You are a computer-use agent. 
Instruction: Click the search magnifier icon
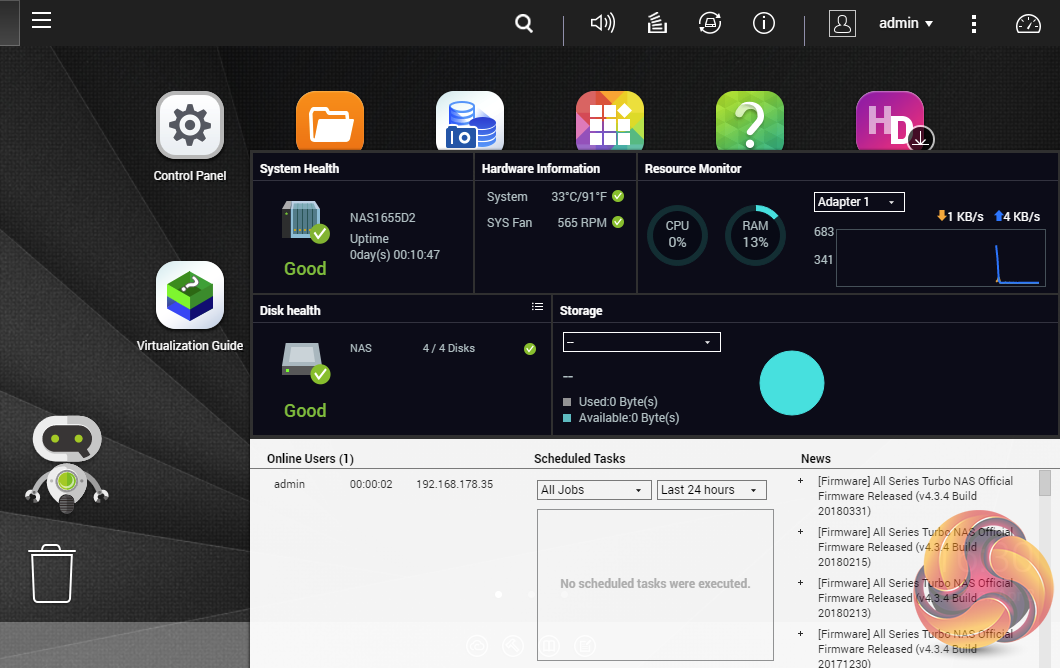point(524,23)
